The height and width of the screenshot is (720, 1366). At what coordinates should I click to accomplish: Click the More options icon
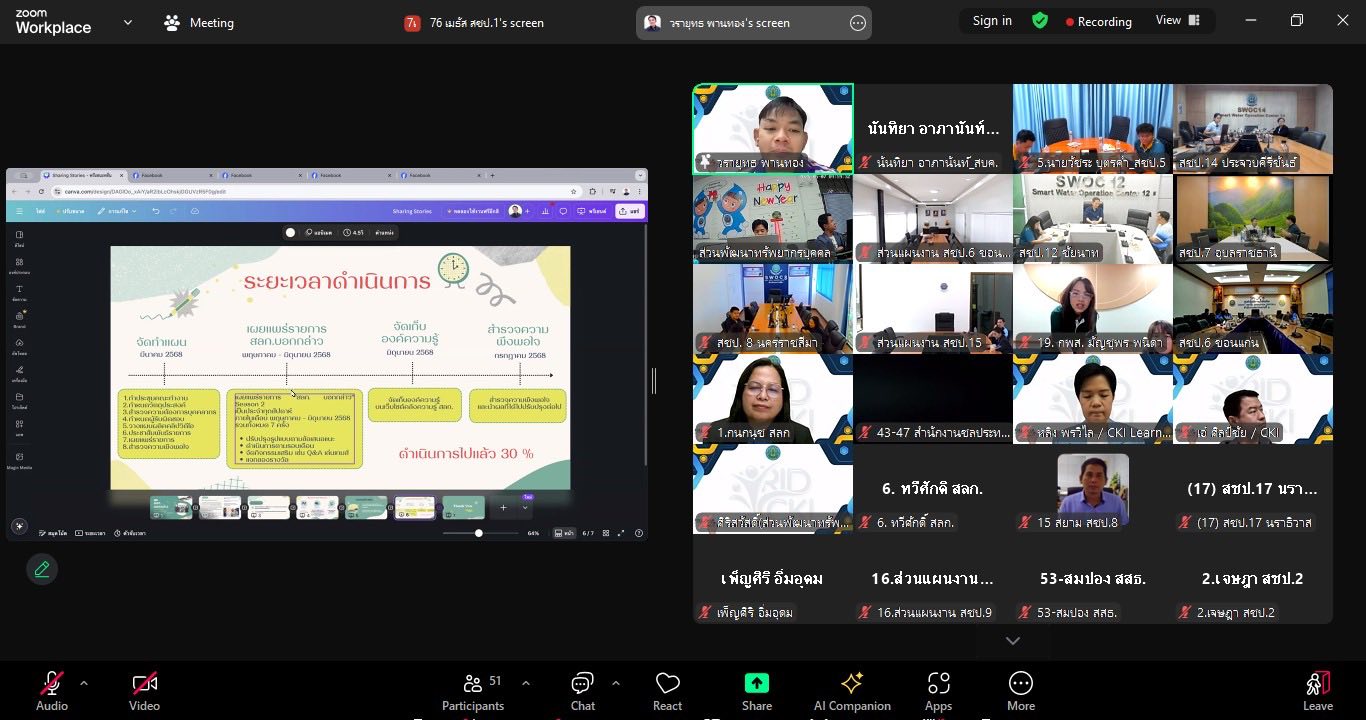click(x=1020, y=691)
